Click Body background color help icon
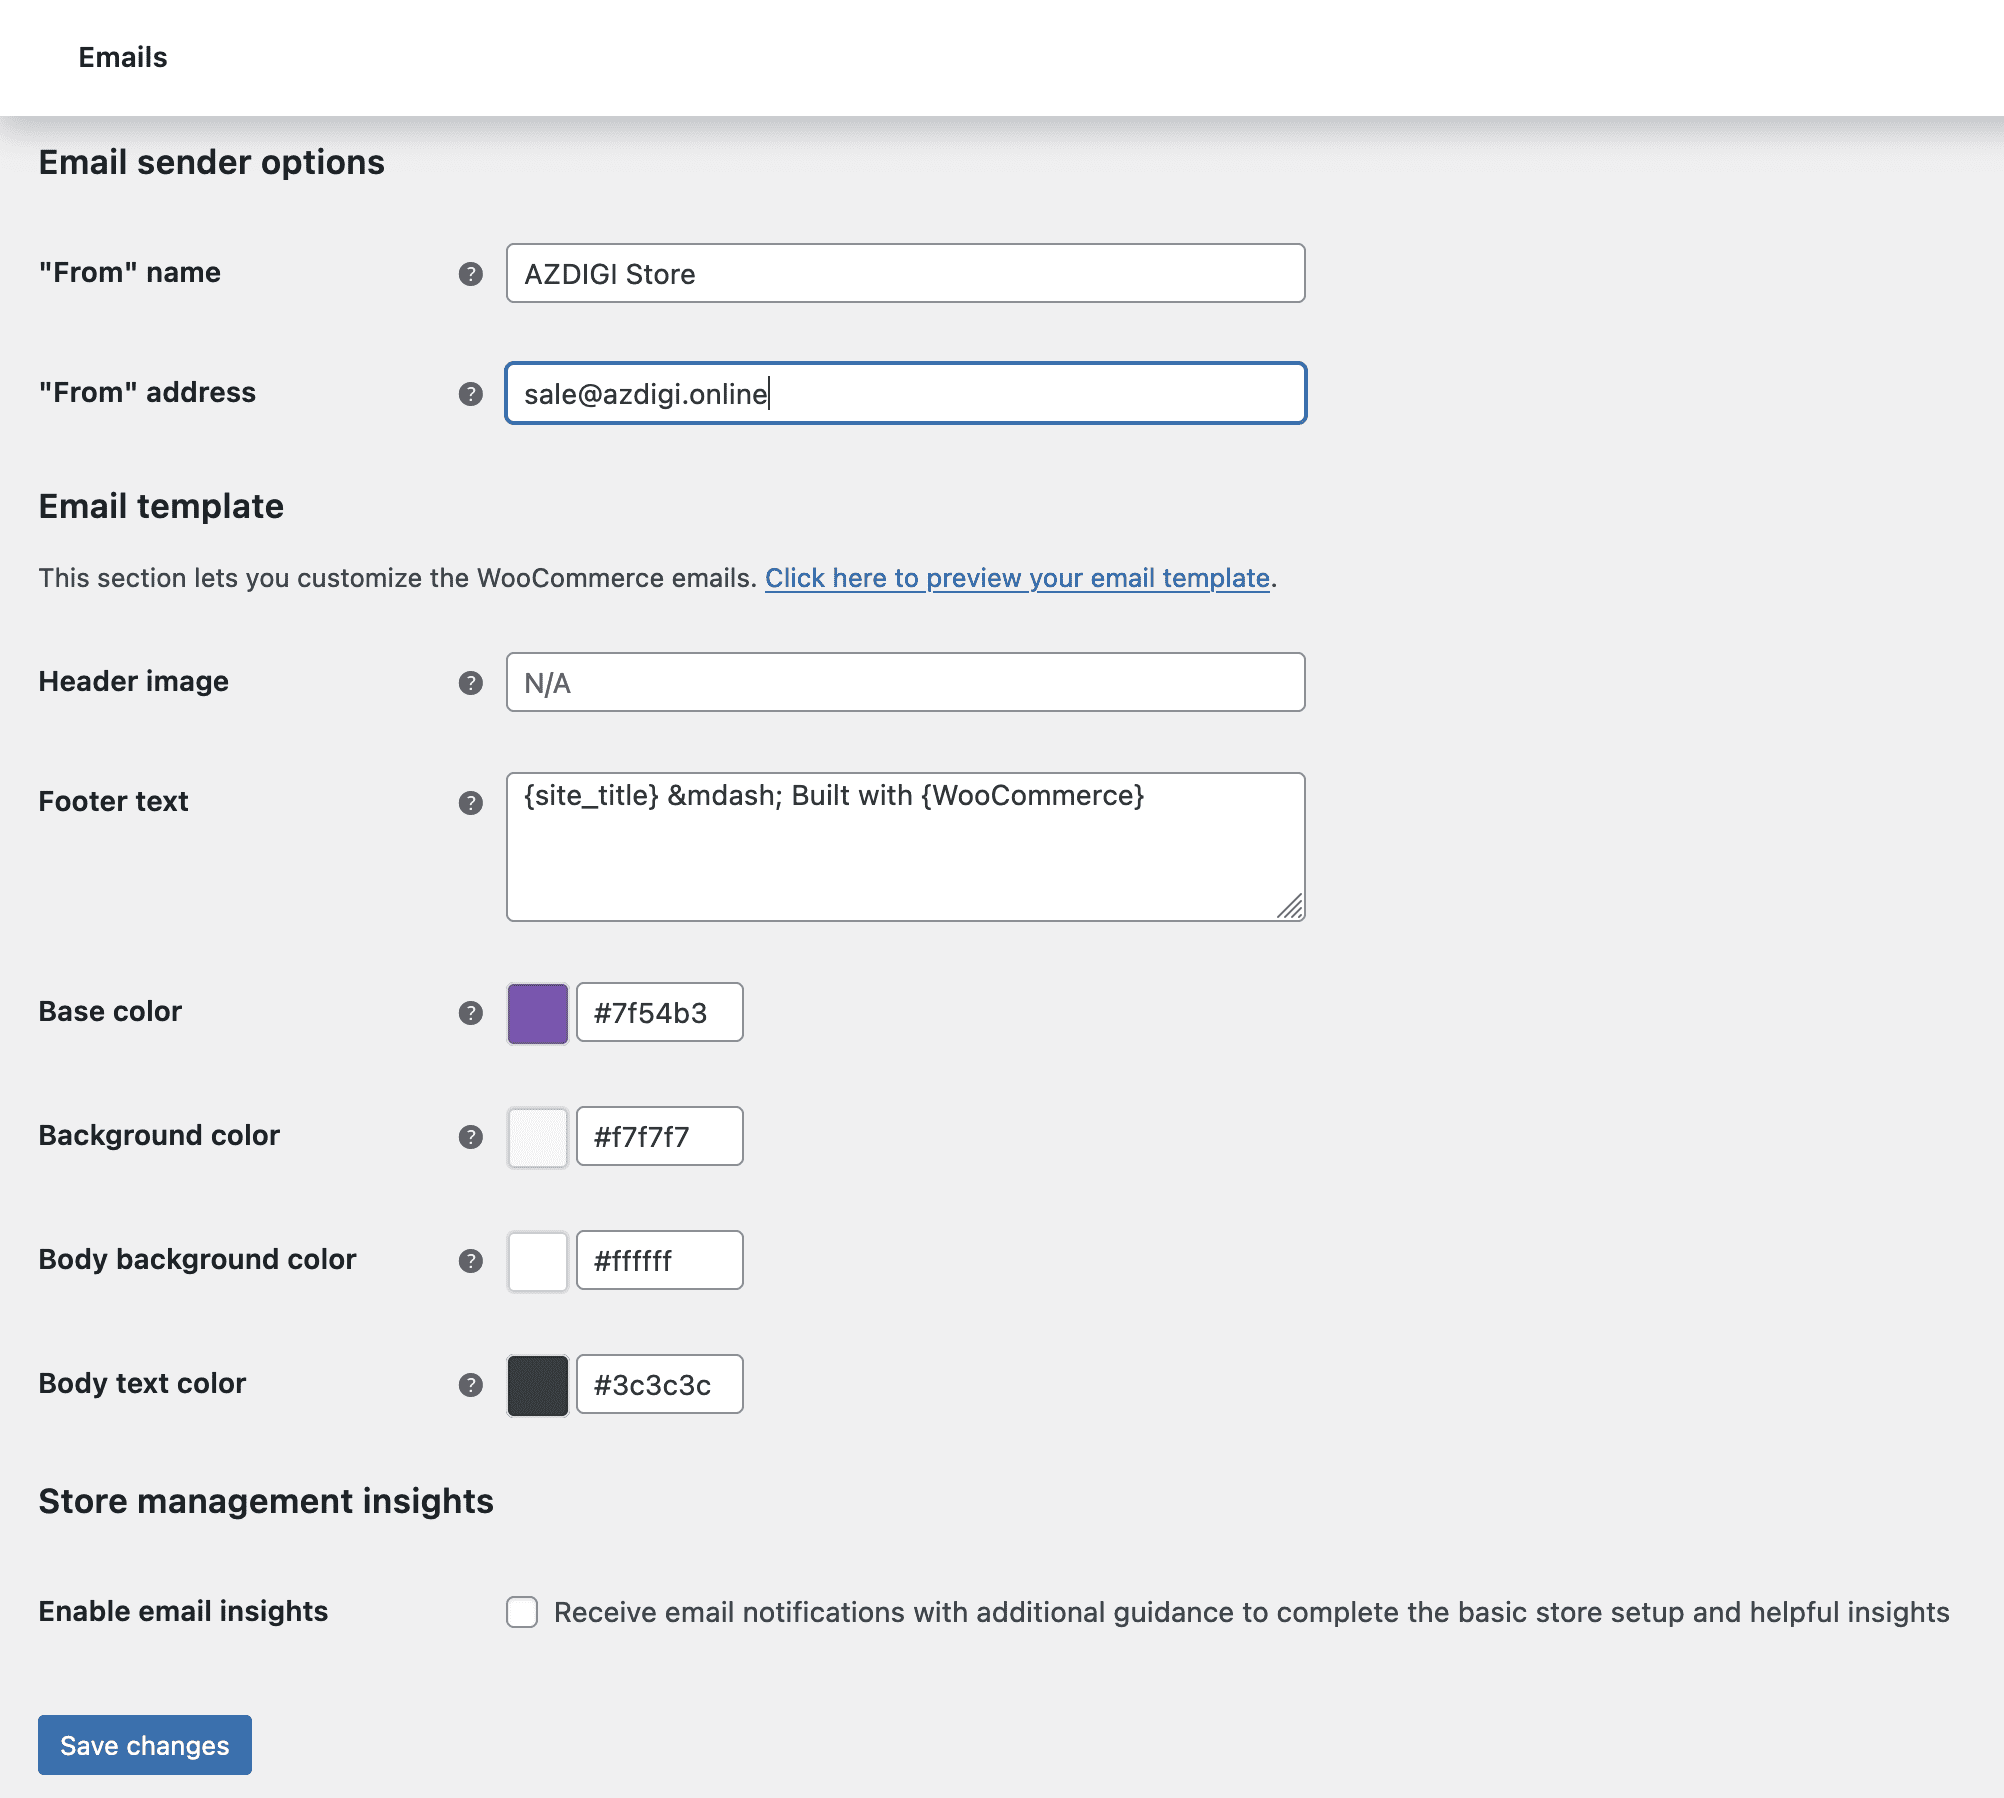The image size is (2004, 1798). [x=470, y=1261]
